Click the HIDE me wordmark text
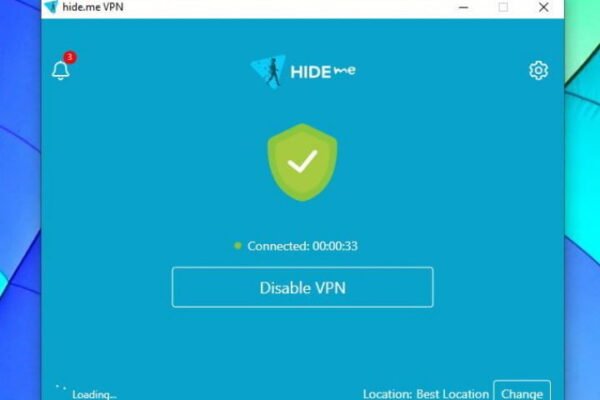The width and height of the screenshot is (600, 400). pos(323,72)
